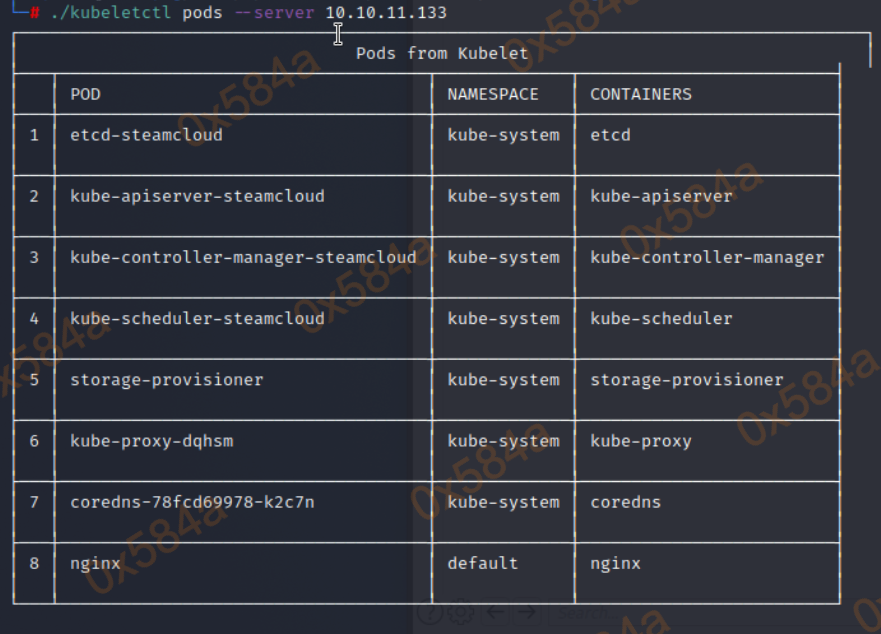Click the CONTAINERS column header
This screenshot has height=634, width=881.
(641, 94)
